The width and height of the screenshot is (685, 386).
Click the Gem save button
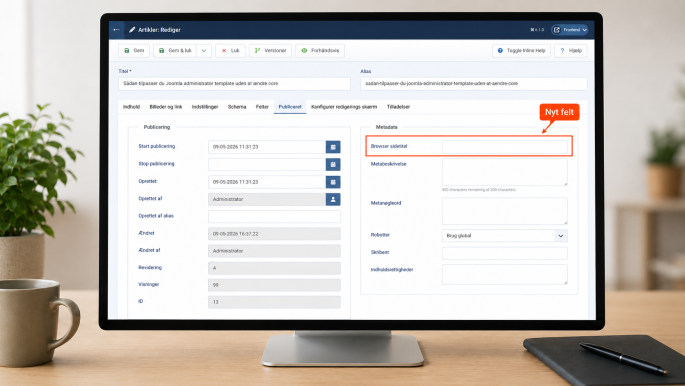(x=134, y=51)
